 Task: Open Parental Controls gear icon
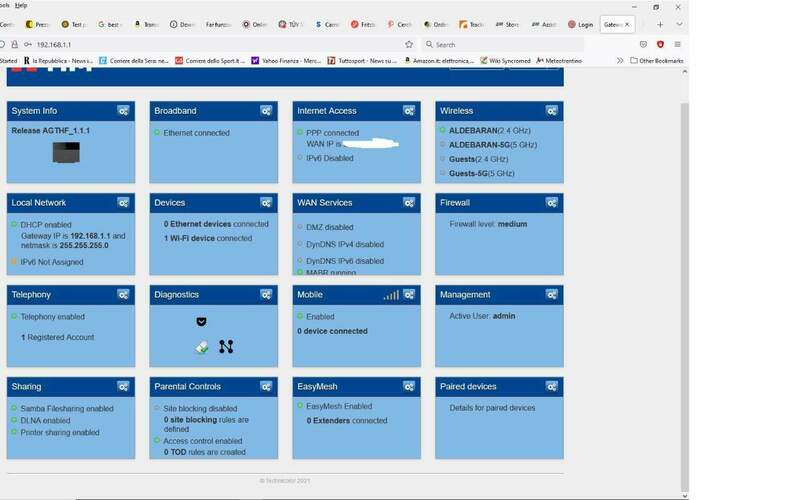(266, 386)
